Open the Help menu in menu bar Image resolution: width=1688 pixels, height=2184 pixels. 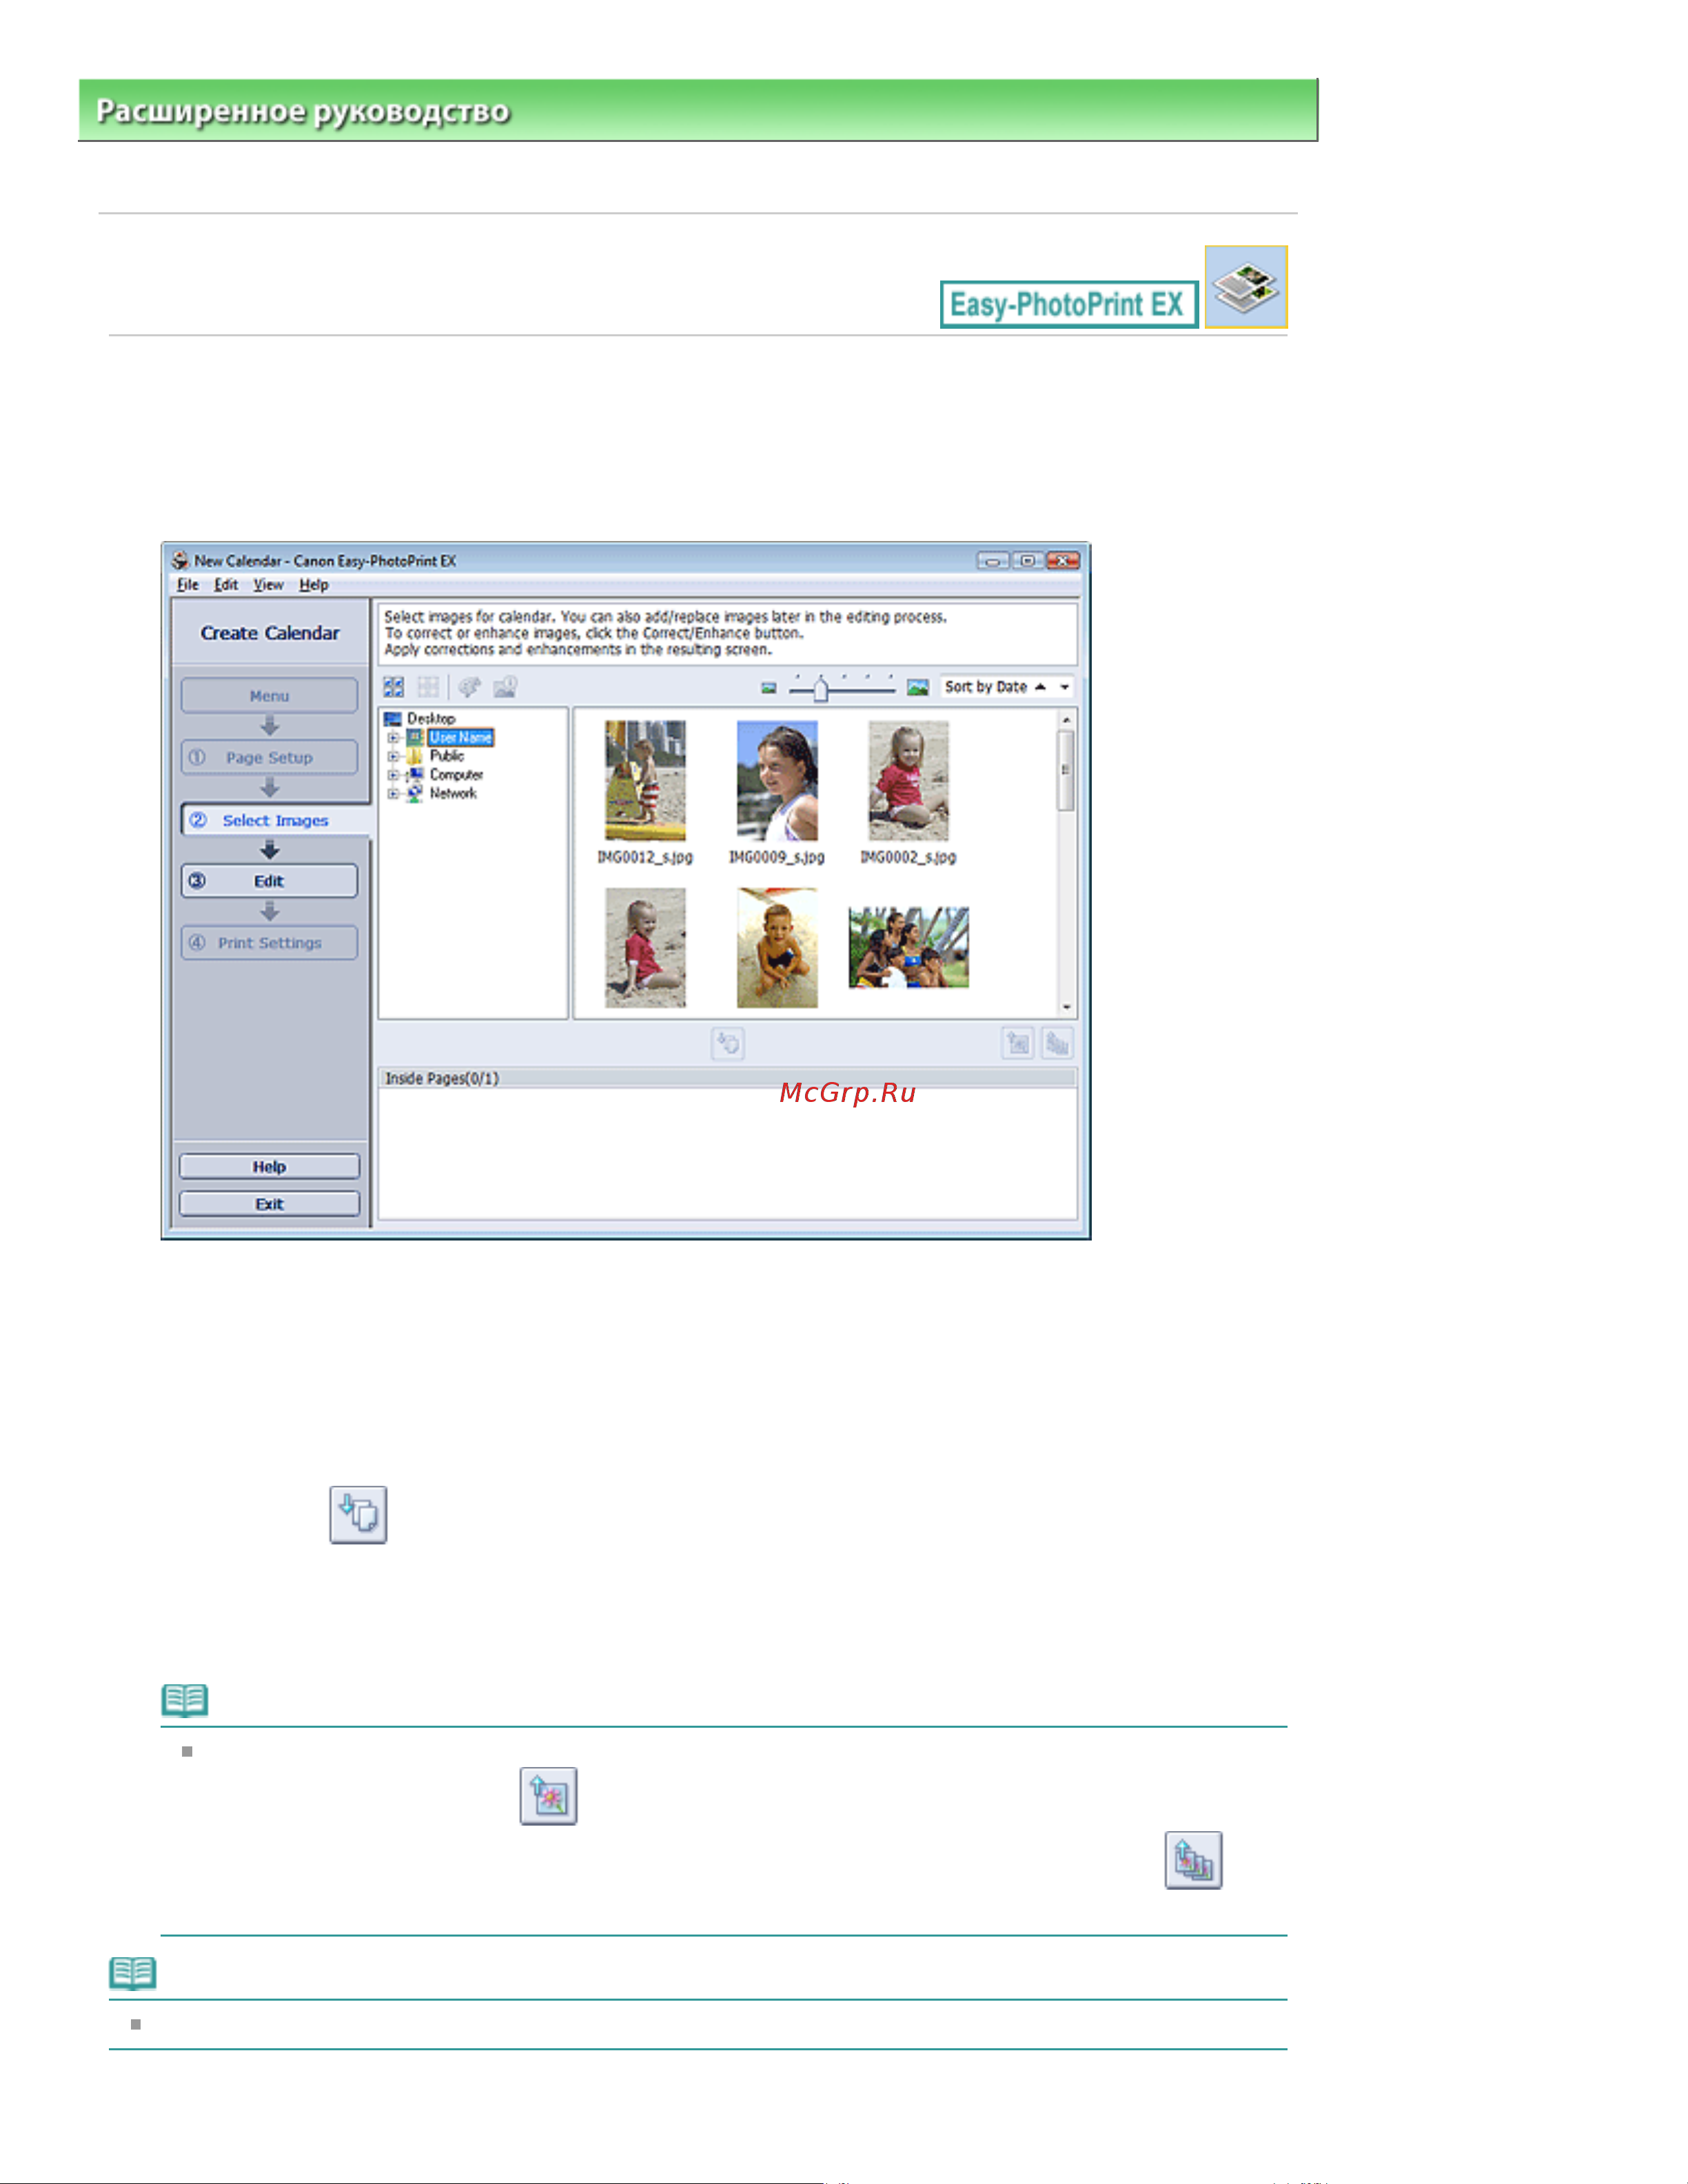click(x=314, y=585)
